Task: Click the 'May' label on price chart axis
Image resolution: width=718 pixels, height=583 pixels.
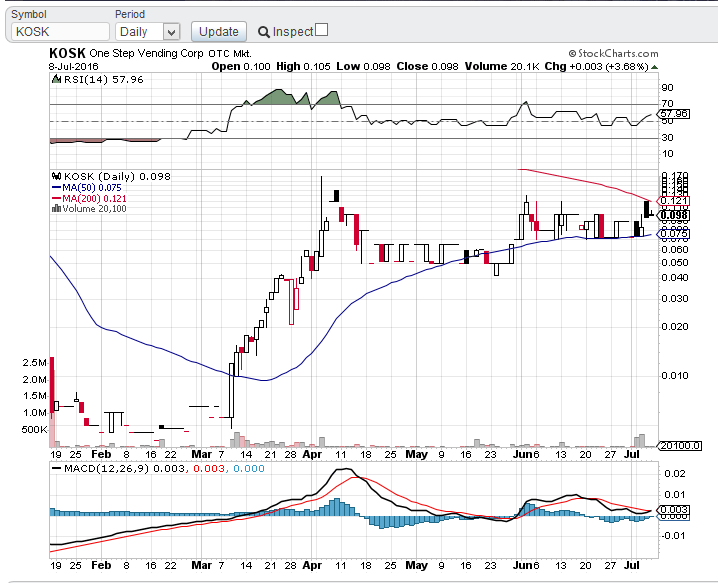Action: 416,454
